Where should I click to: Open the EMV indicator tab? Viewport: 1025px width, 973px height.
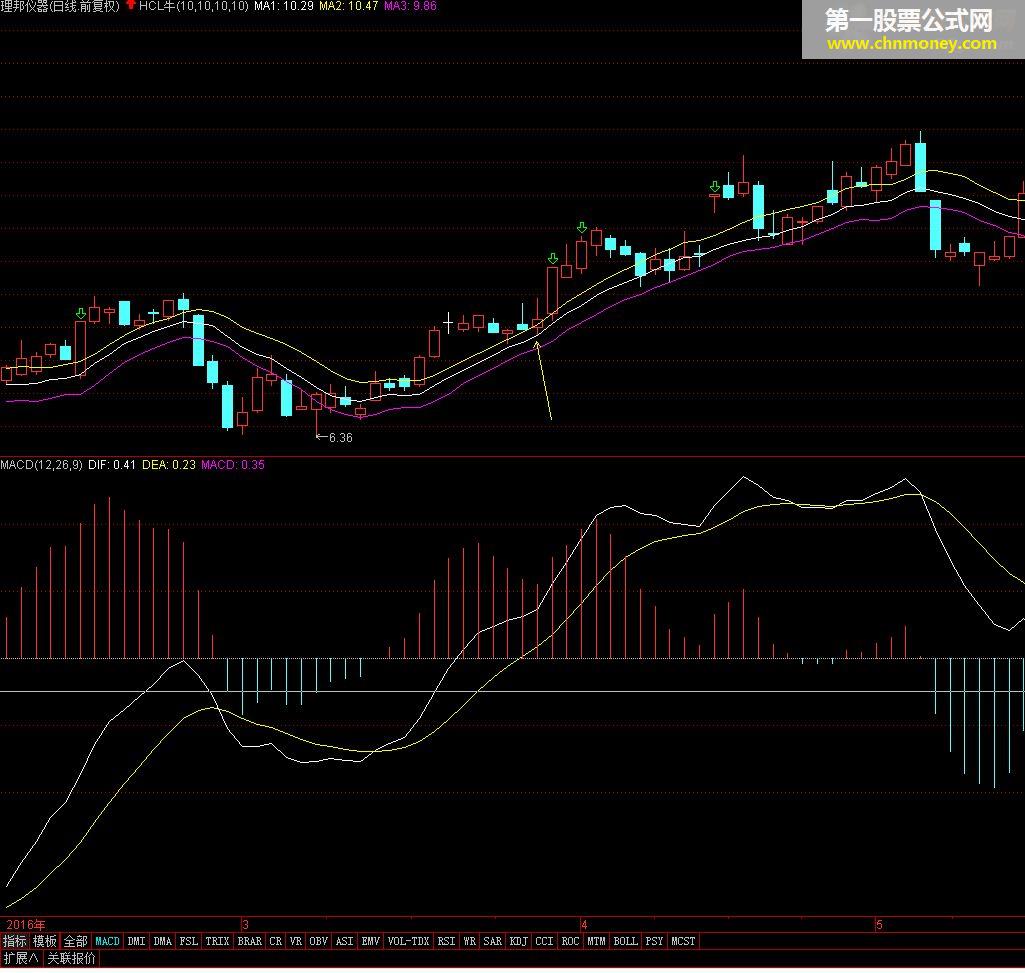click(x=371, y=941)
